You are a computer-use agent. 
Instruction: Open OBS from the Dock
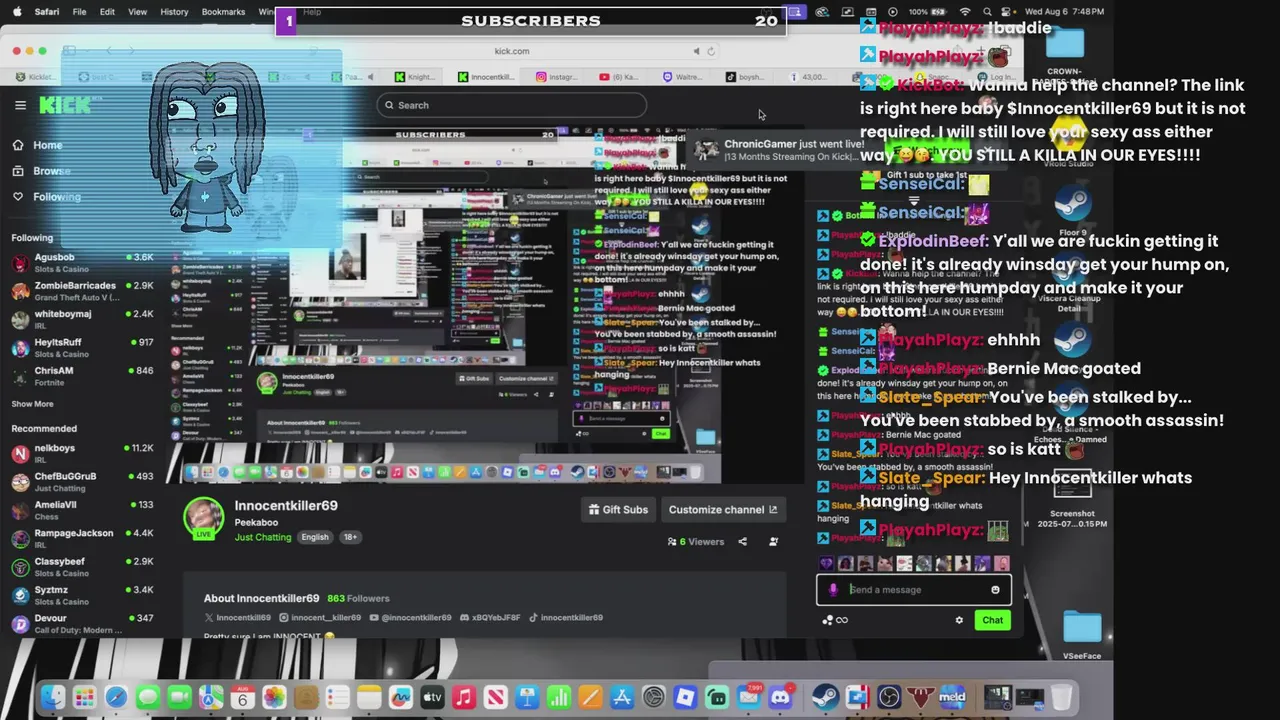(888, 697)
